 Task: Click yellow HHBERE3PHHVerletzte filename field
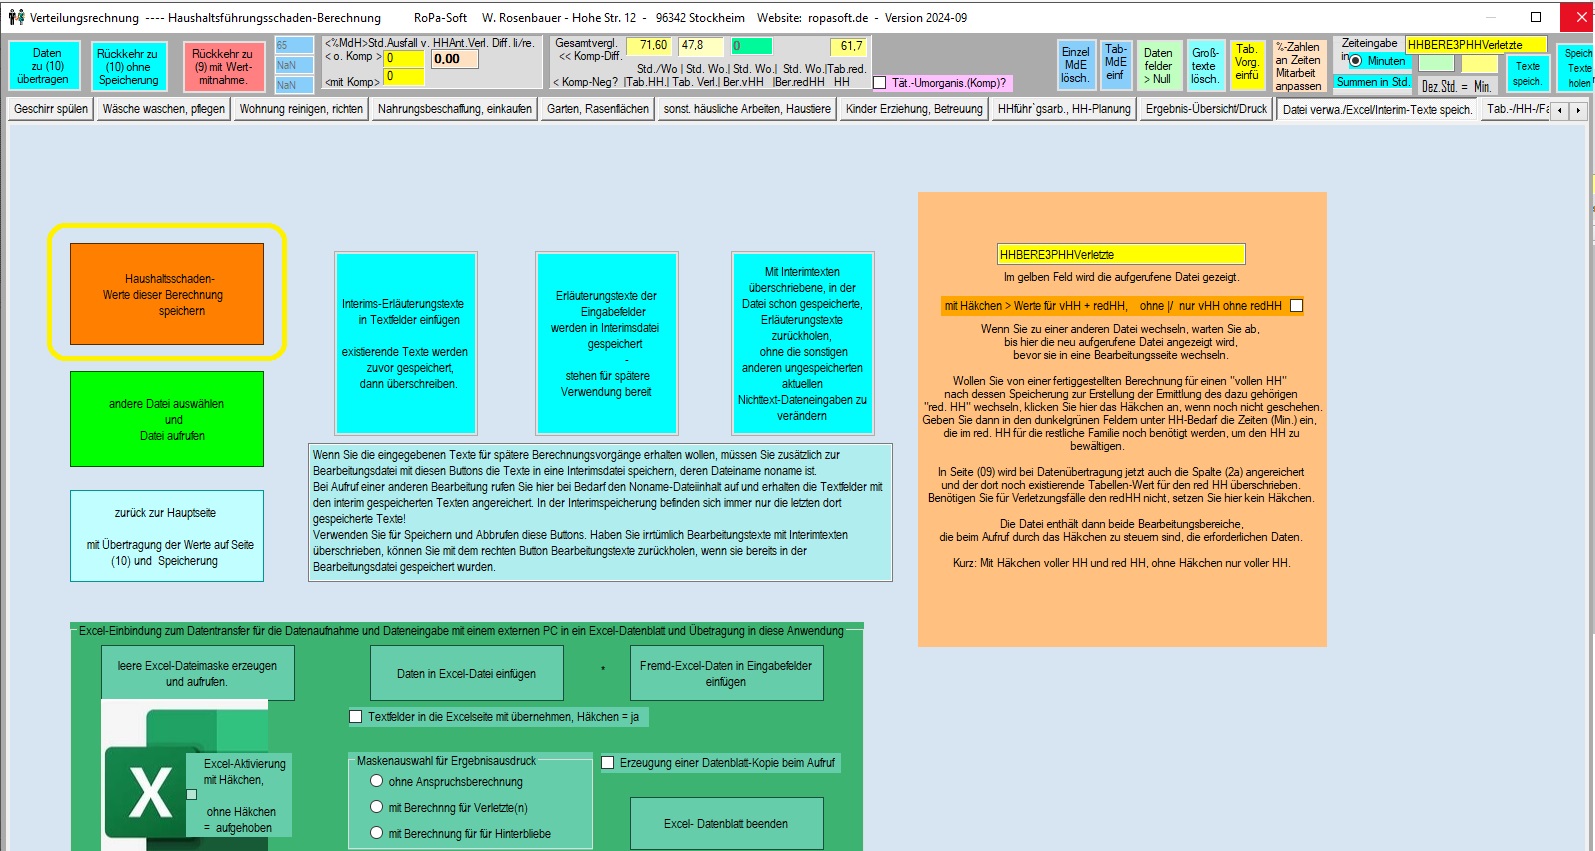tap(1121, 254)
